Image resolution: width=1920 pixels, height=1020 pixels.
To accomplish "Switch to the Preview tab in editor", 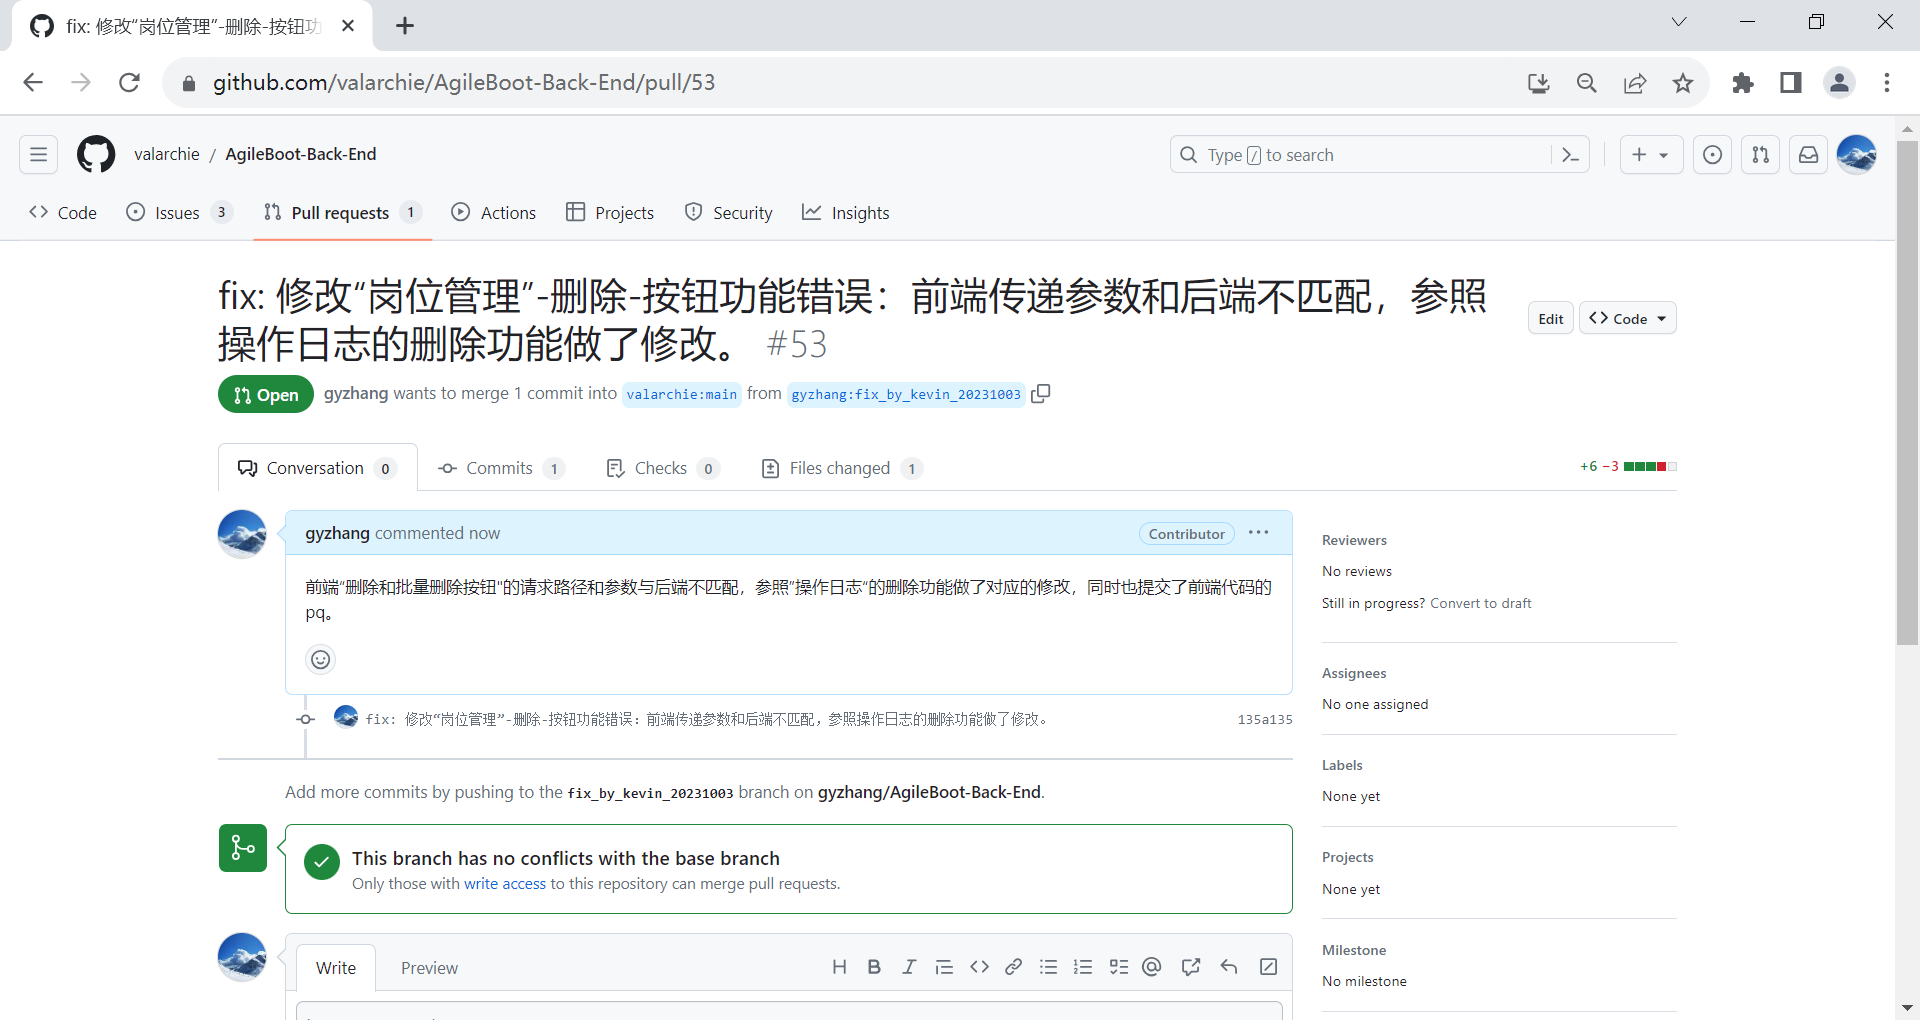I will coord(429,968).
